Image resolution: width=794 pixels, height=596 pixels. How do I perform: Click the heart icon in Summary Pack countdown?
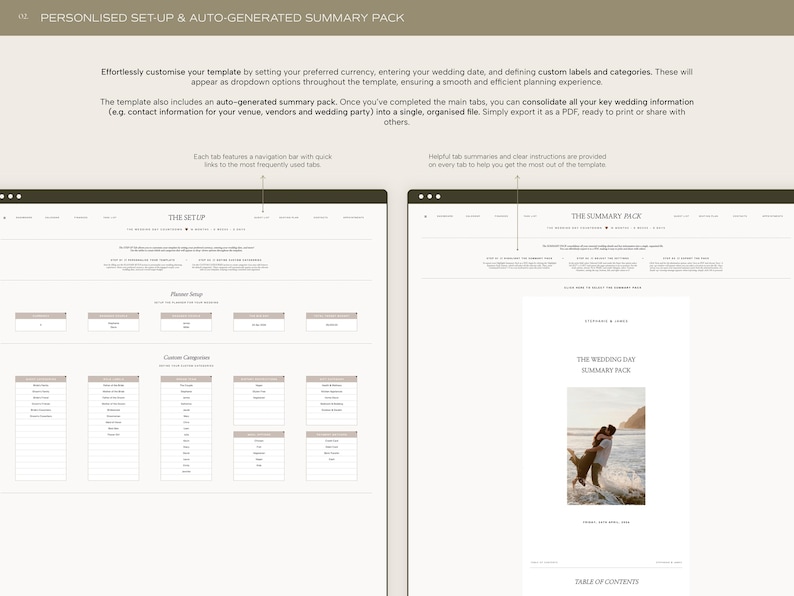coord(606,228)
